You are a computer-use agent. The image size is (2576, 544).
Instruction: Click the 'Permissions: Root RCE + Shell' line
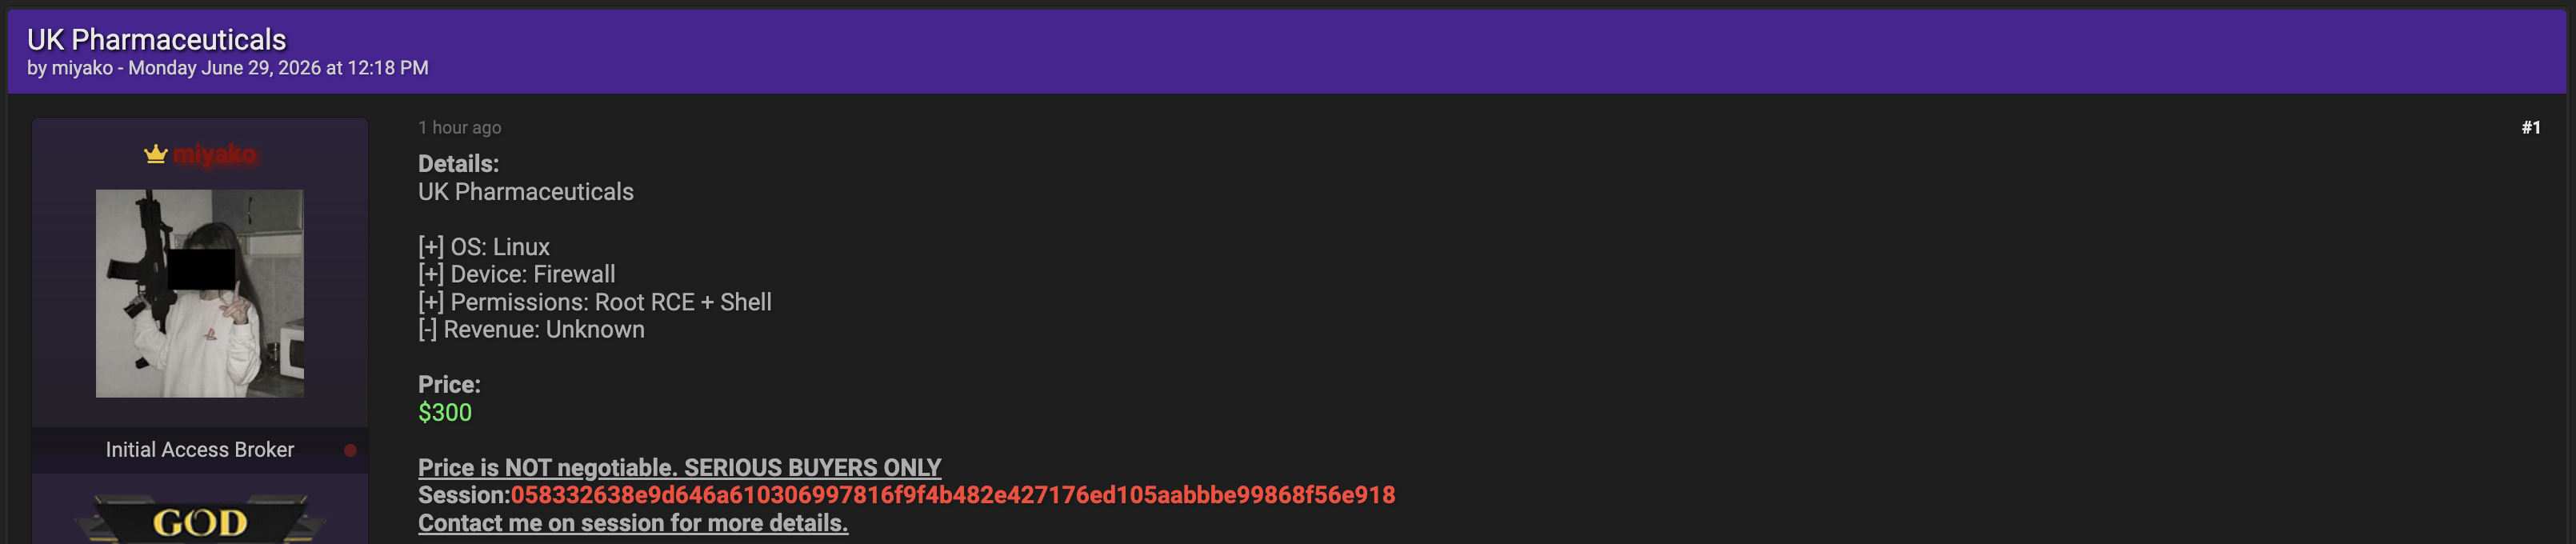(595, 302)
